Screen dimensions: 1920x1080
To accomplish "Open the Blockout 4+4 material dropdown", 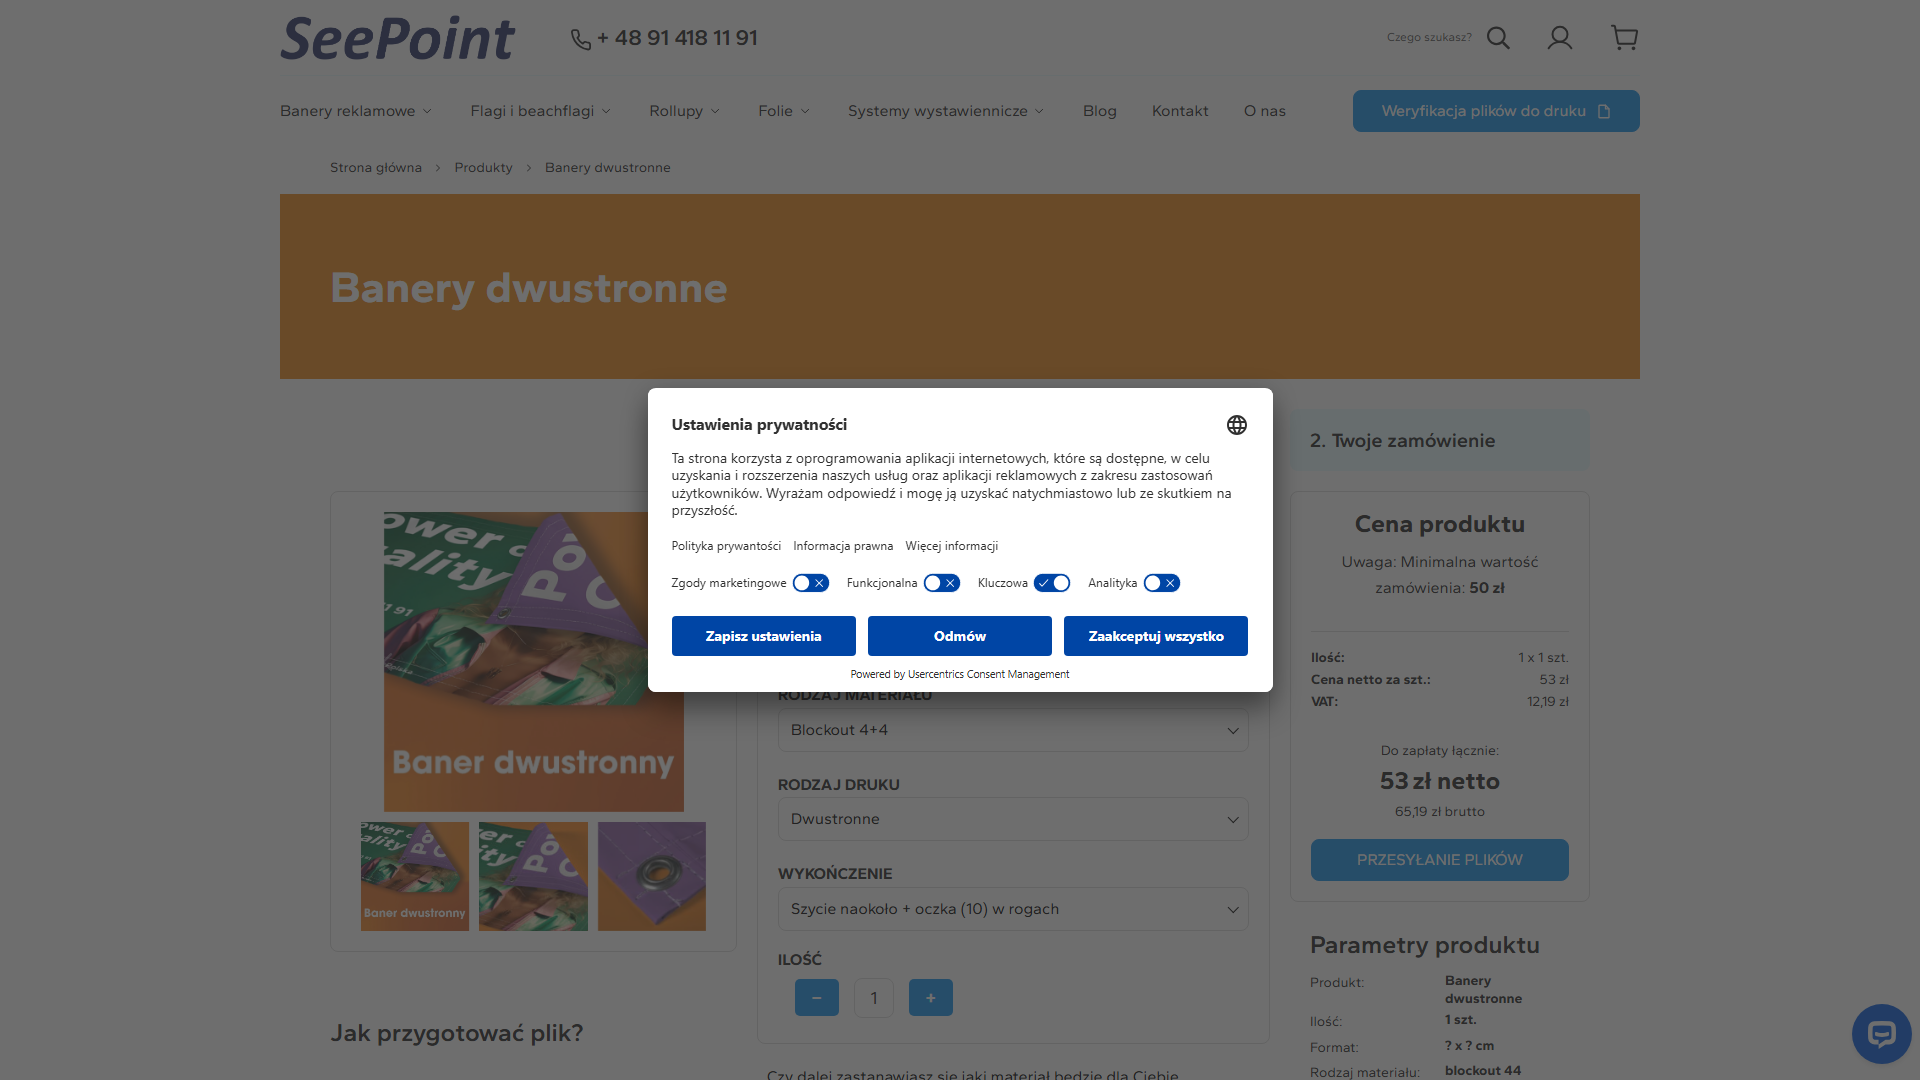I will pyautogui.click(x=1013, y=730).
